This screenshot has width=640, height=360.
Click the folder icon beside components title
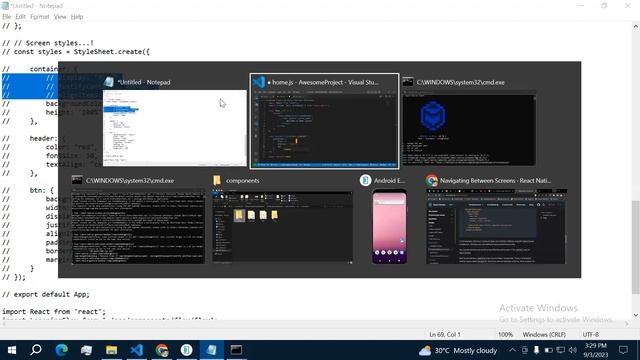(x=217, y=180)
